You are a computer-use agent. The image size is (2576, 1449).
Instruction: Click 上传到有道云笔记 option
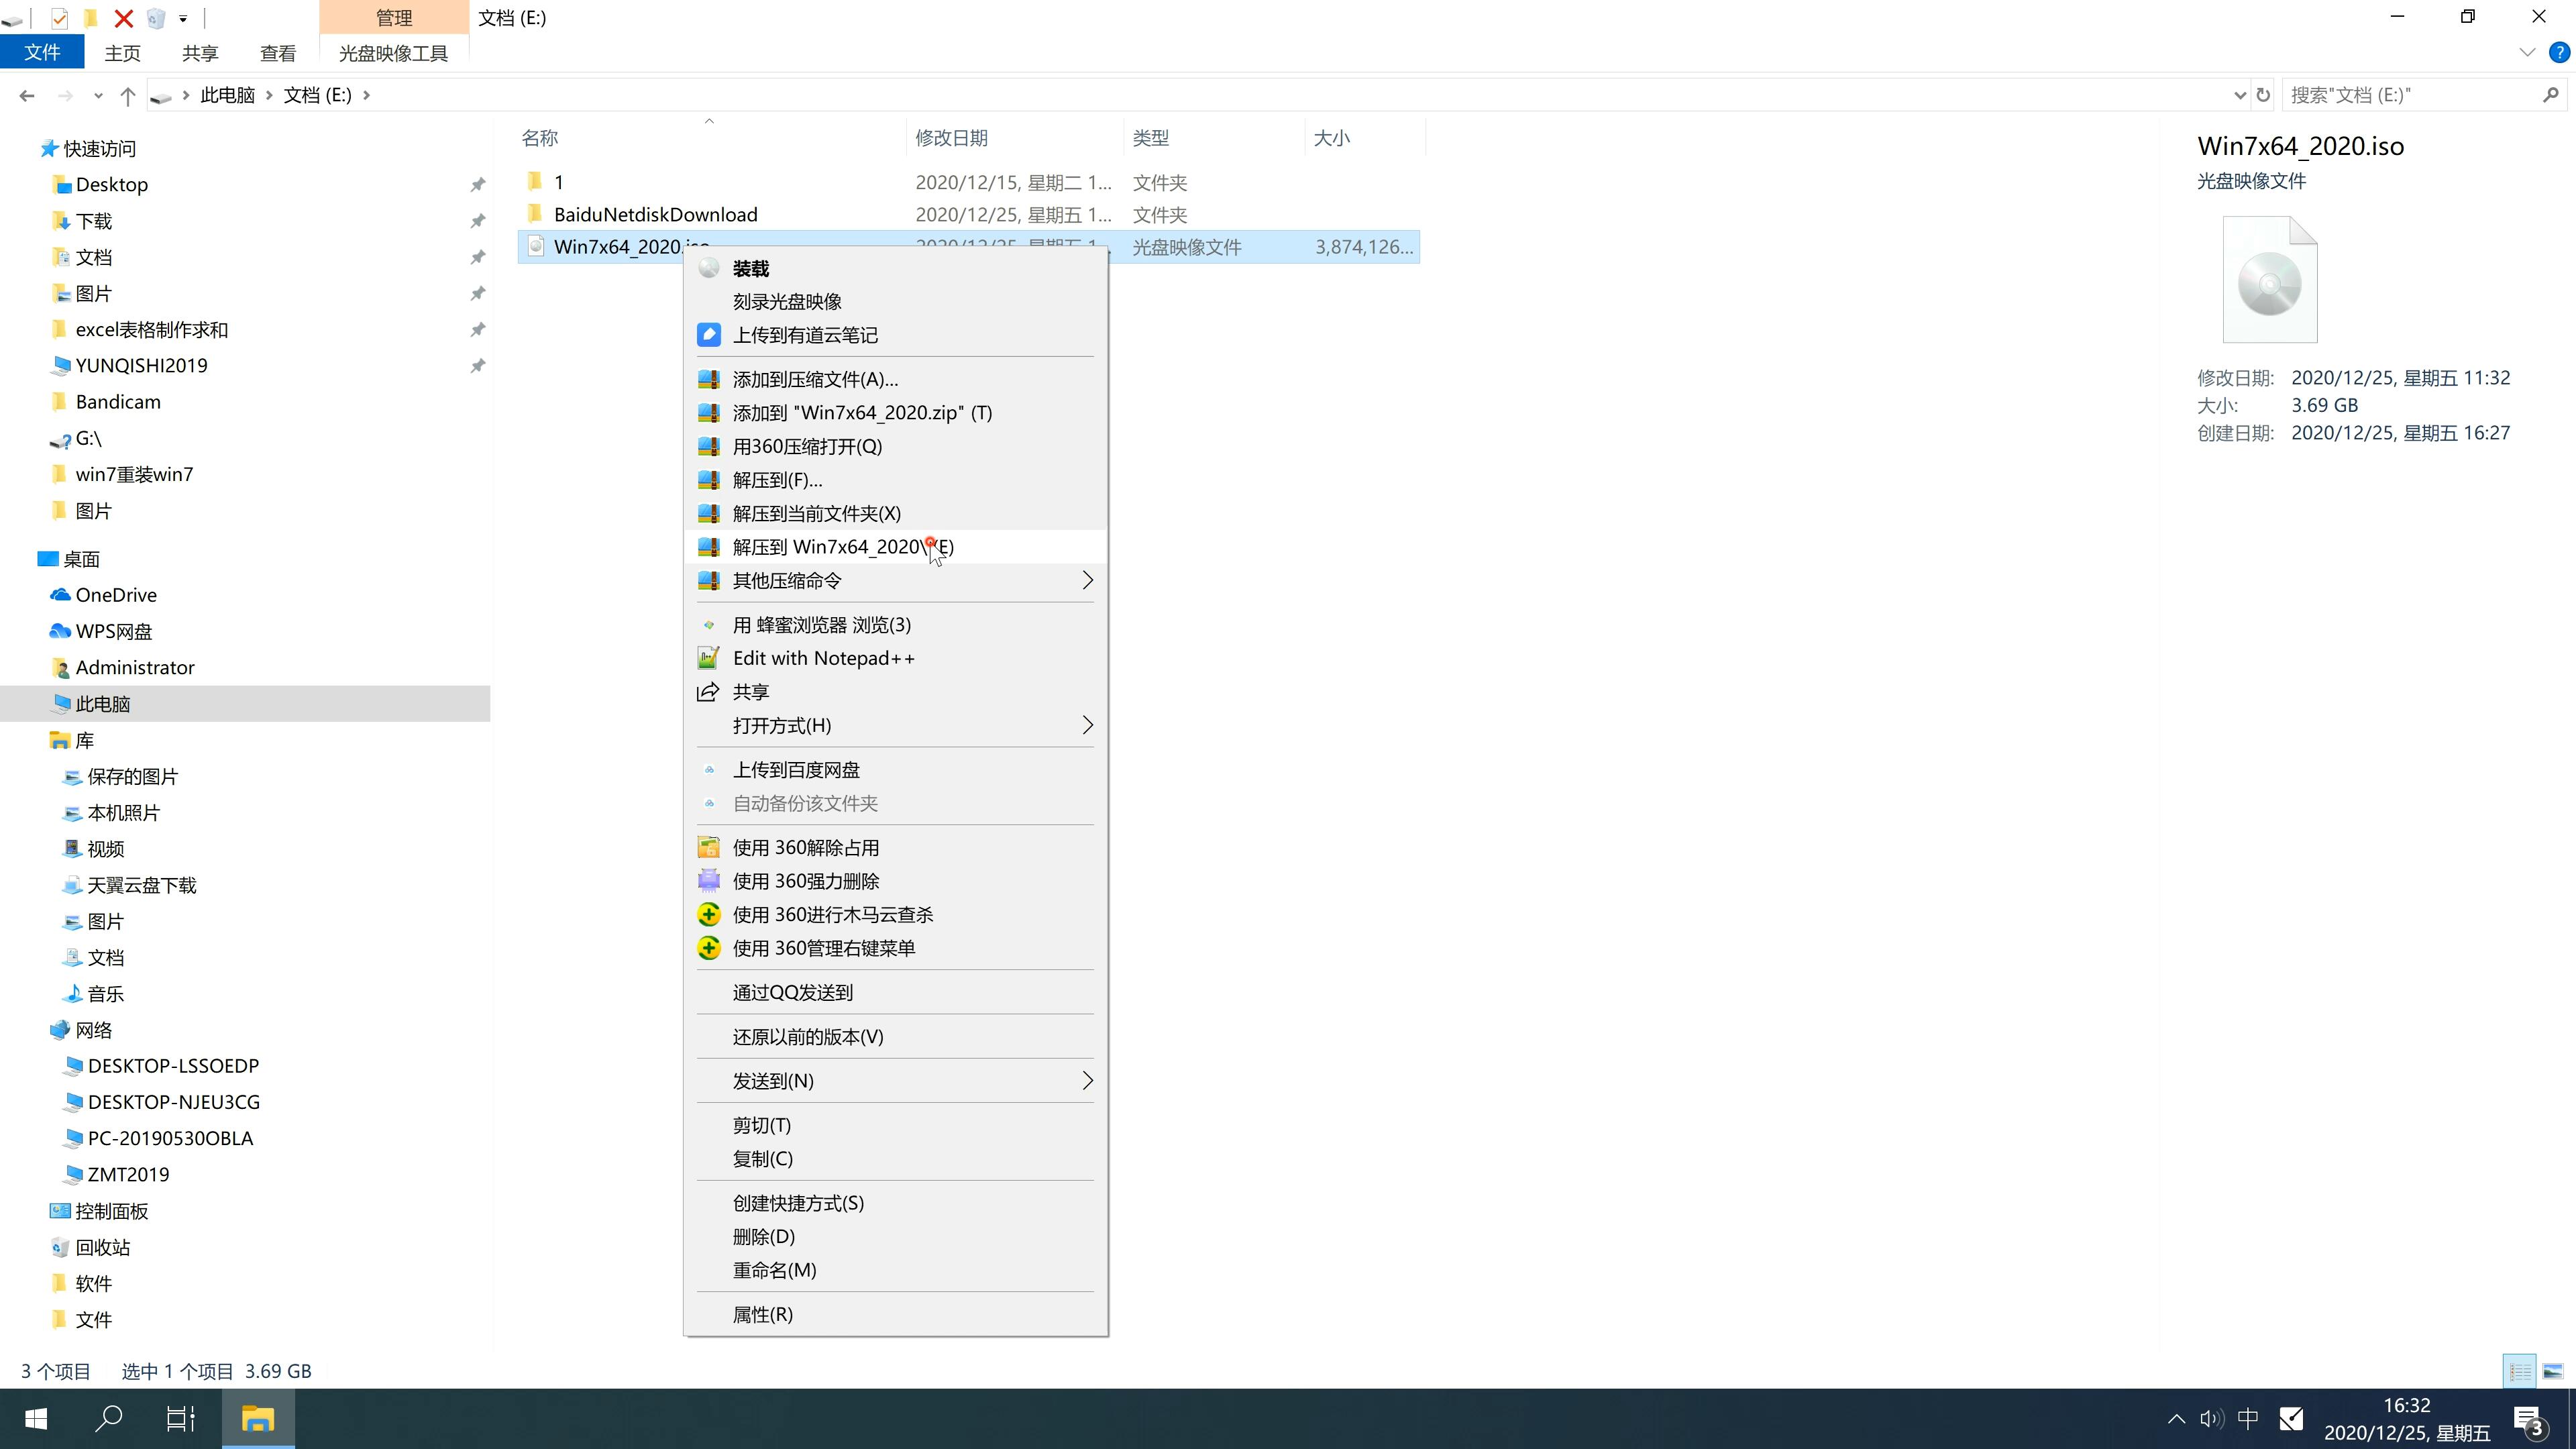[807, 334]
